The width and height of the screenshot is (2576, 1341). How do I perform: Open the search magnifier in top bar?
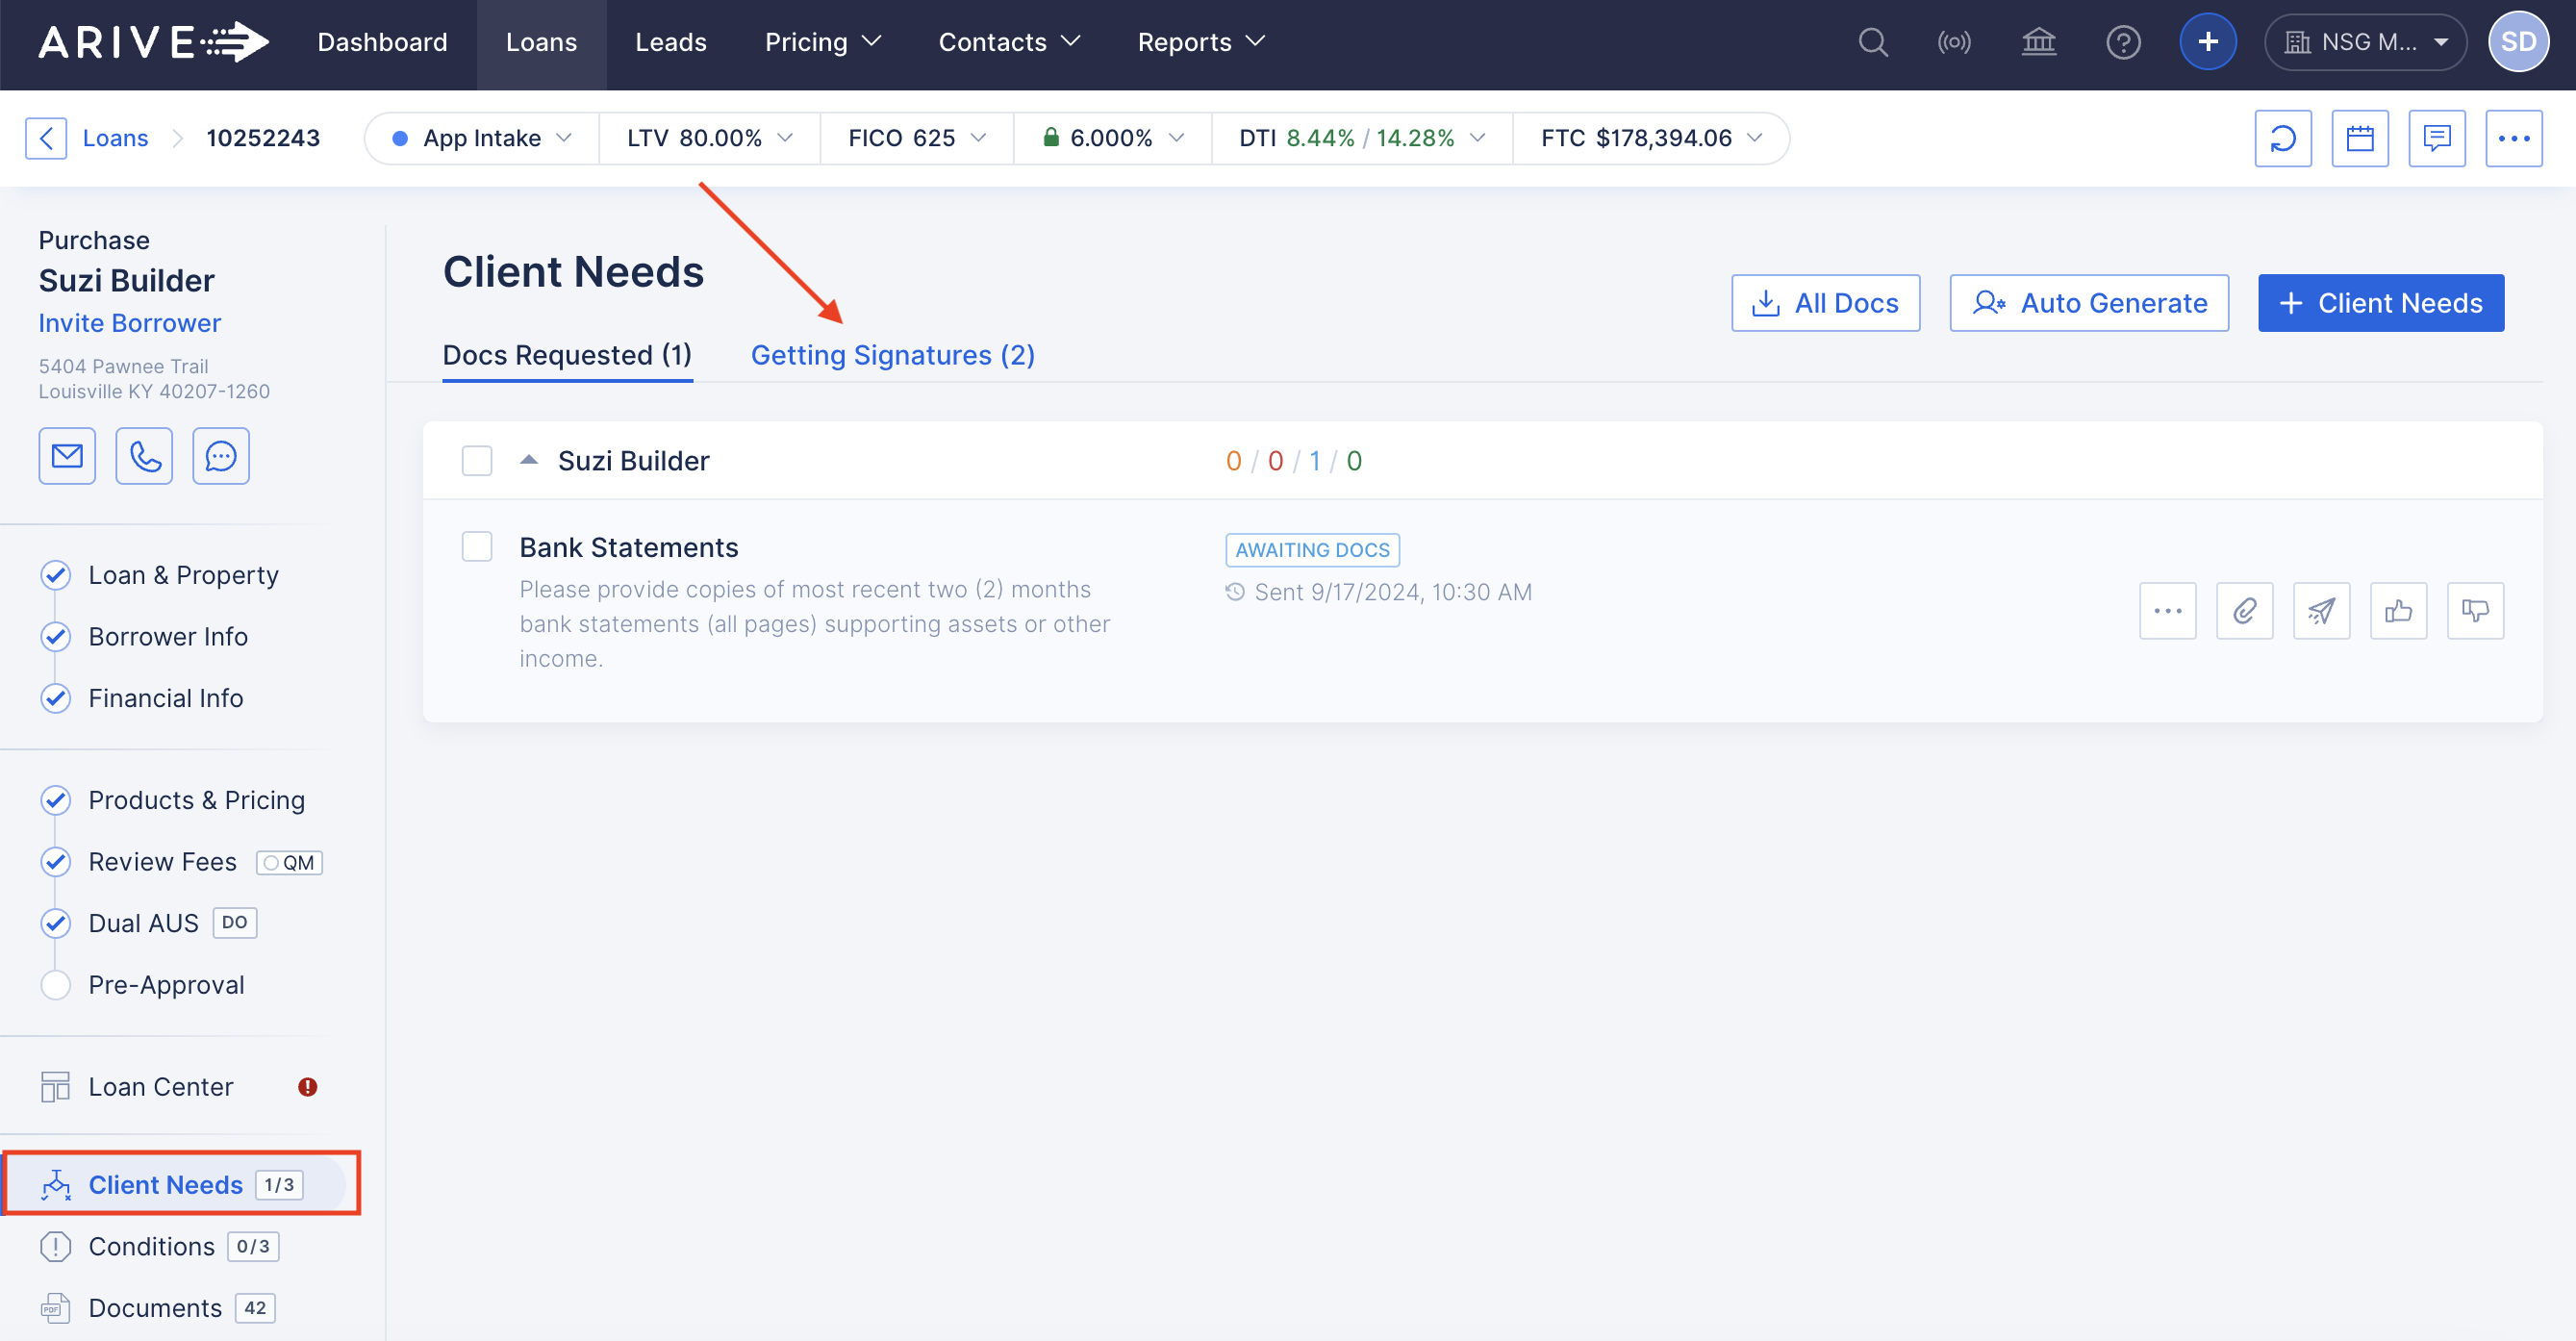[1872, 42]
